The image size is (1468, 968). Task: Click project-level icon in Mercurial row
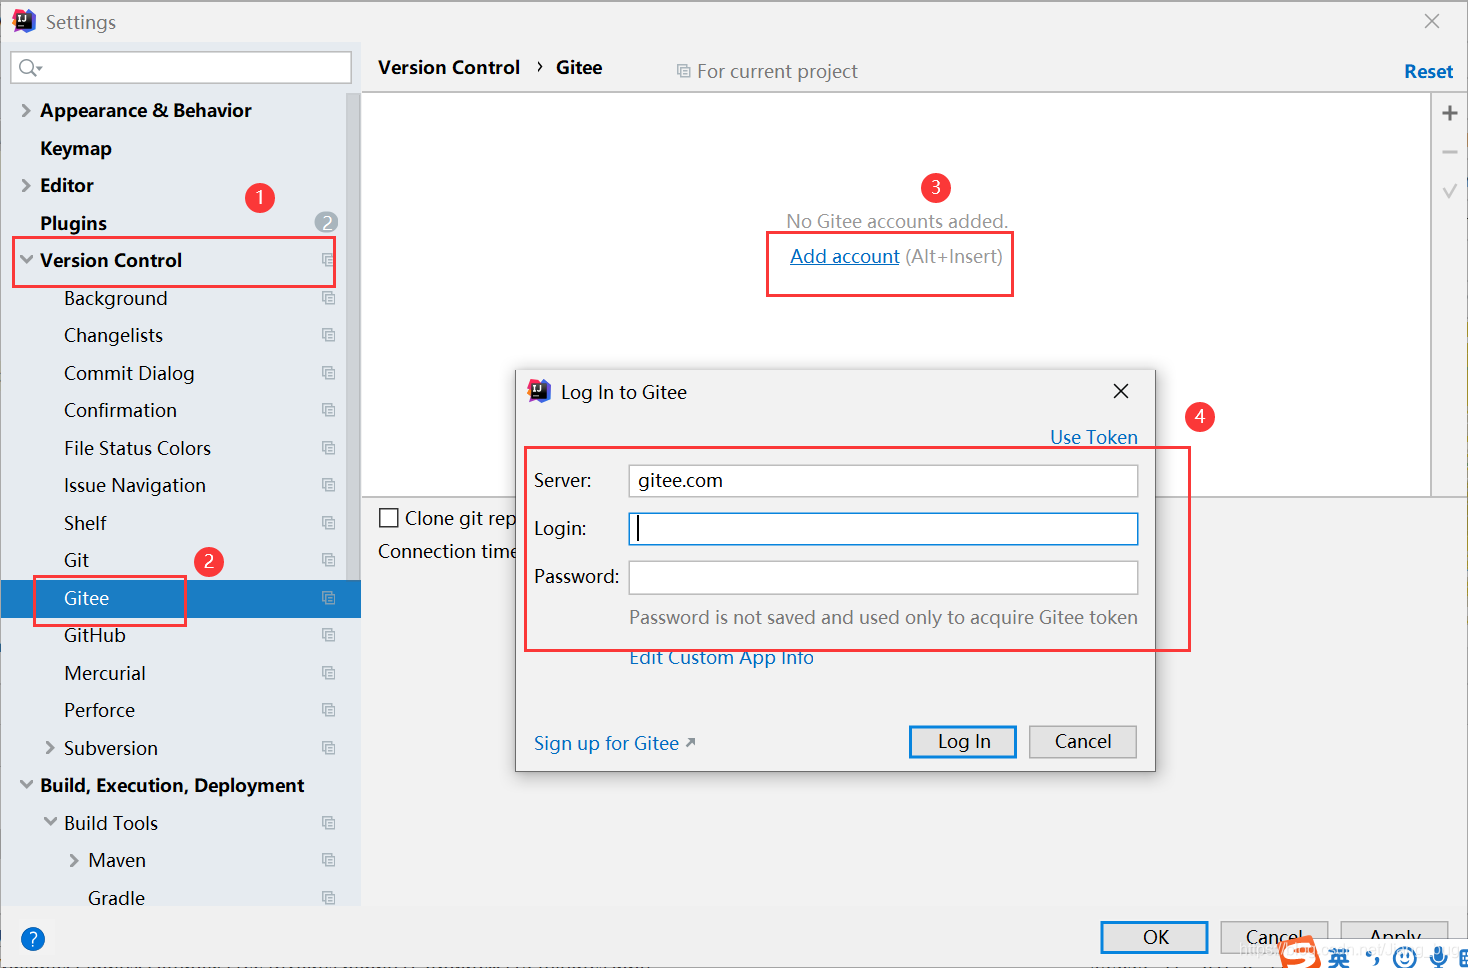[x=328, y=673]
